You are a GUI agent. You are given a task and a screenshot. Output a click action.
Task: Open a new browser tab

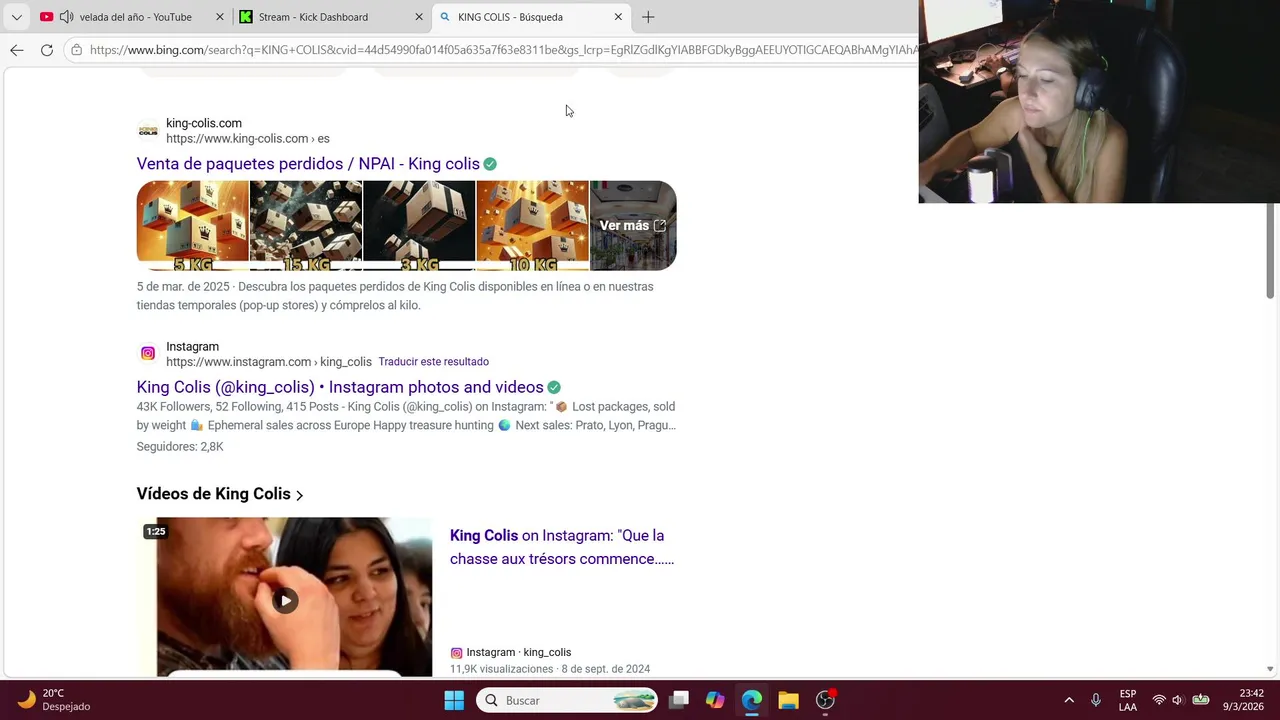tap(648, 17)
